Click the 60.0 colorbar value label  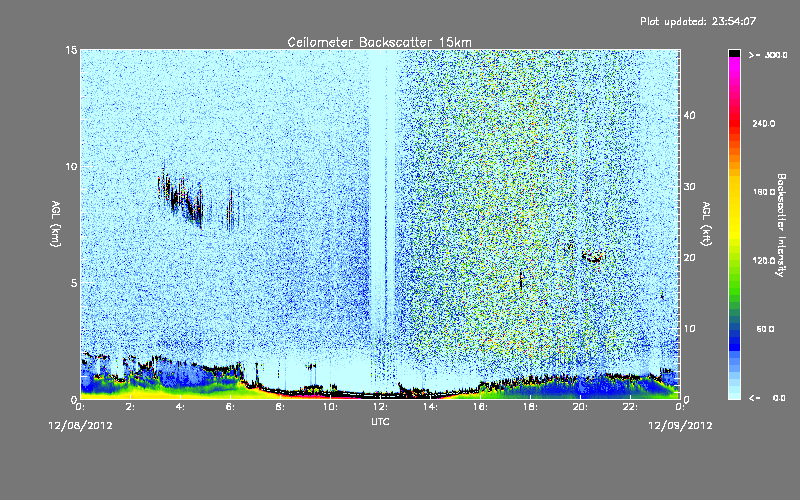tap(765, 329)
